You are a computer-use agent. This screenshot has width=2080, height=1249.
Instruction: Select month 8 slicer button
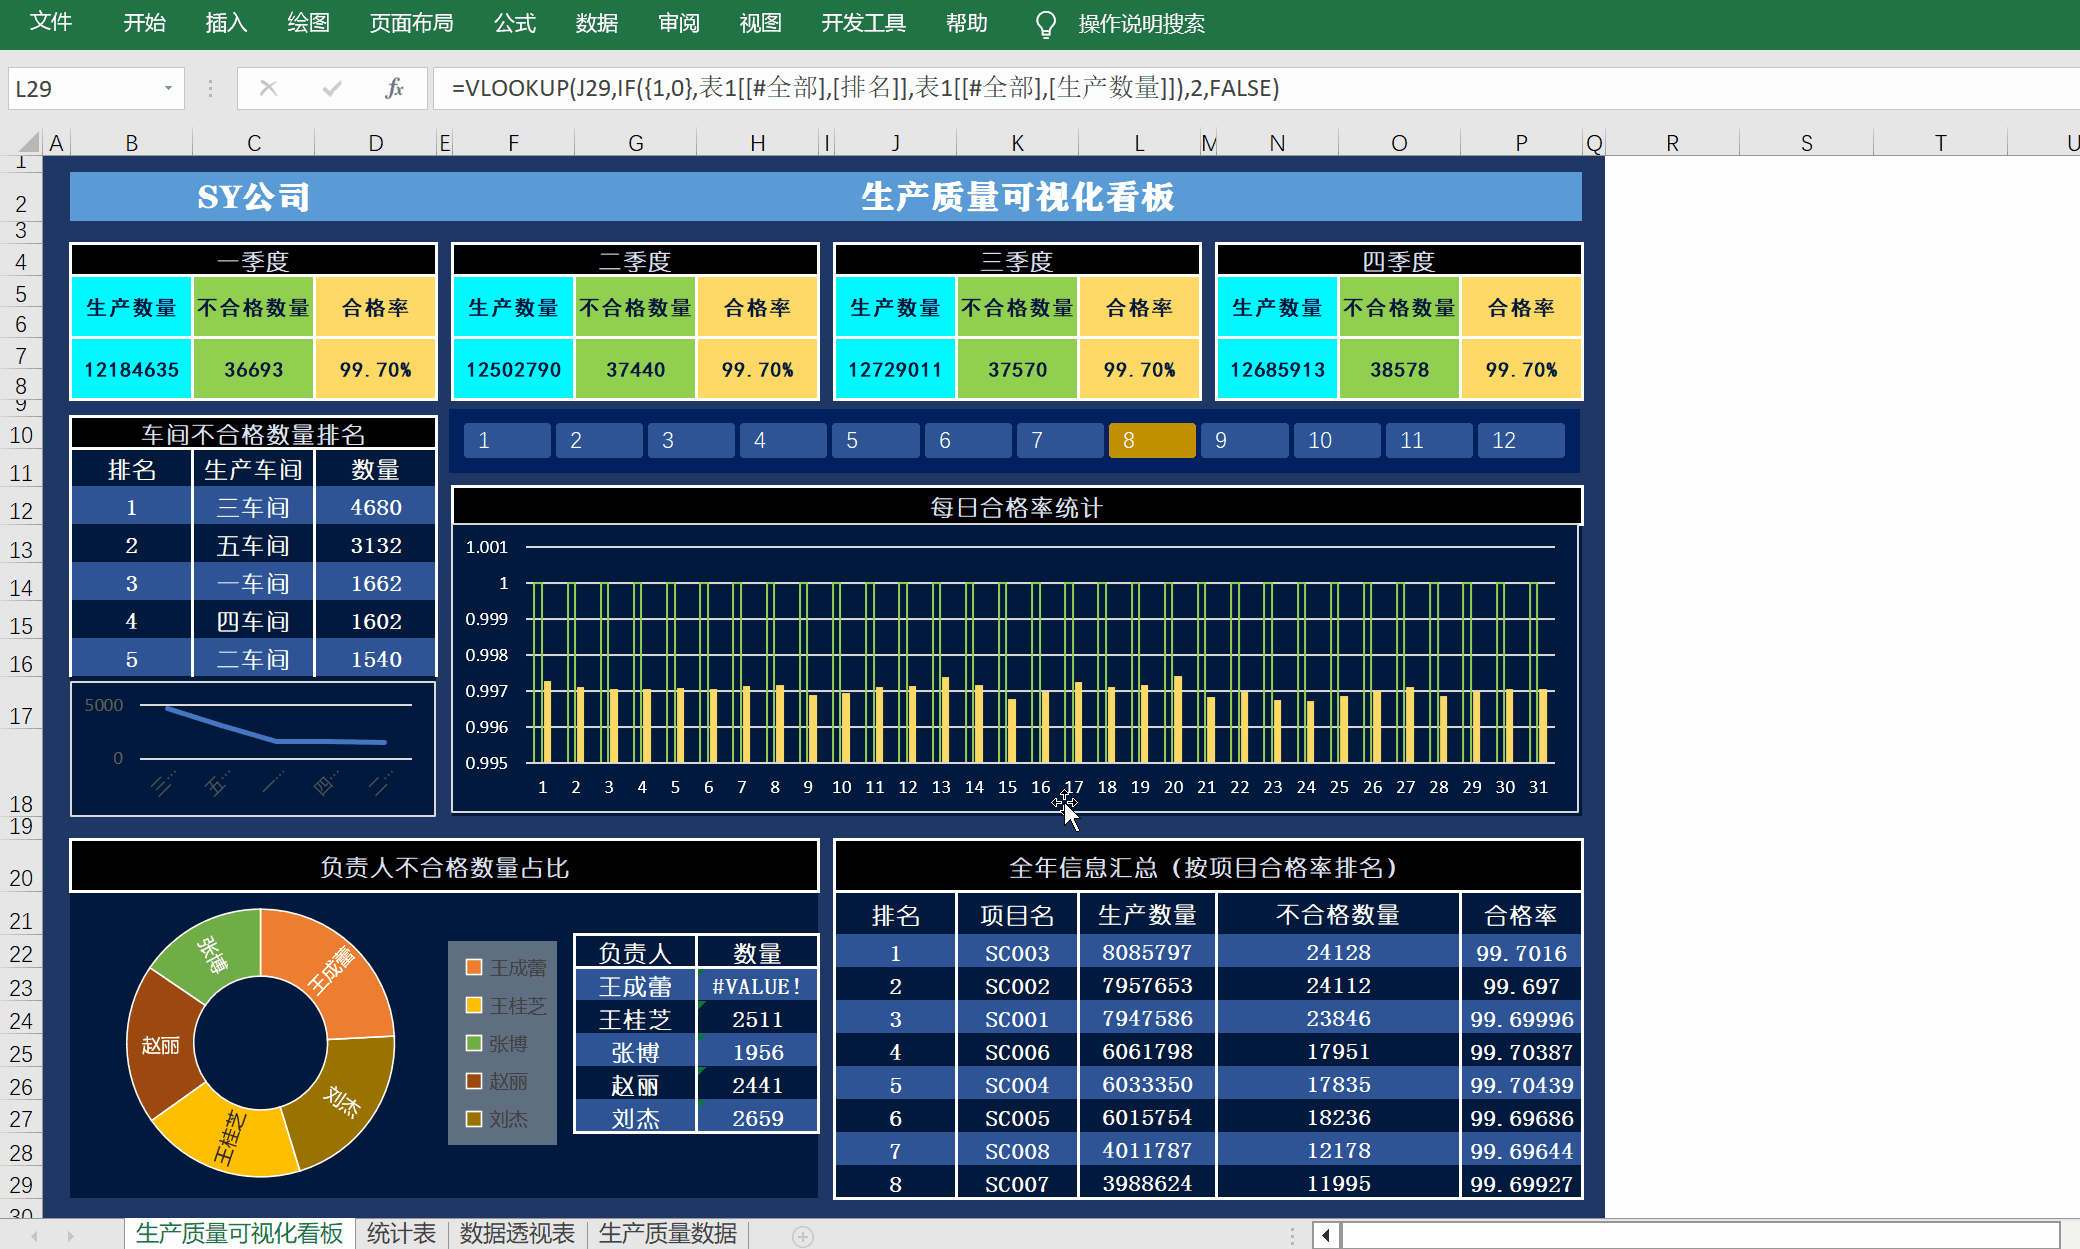(1151, 440)
